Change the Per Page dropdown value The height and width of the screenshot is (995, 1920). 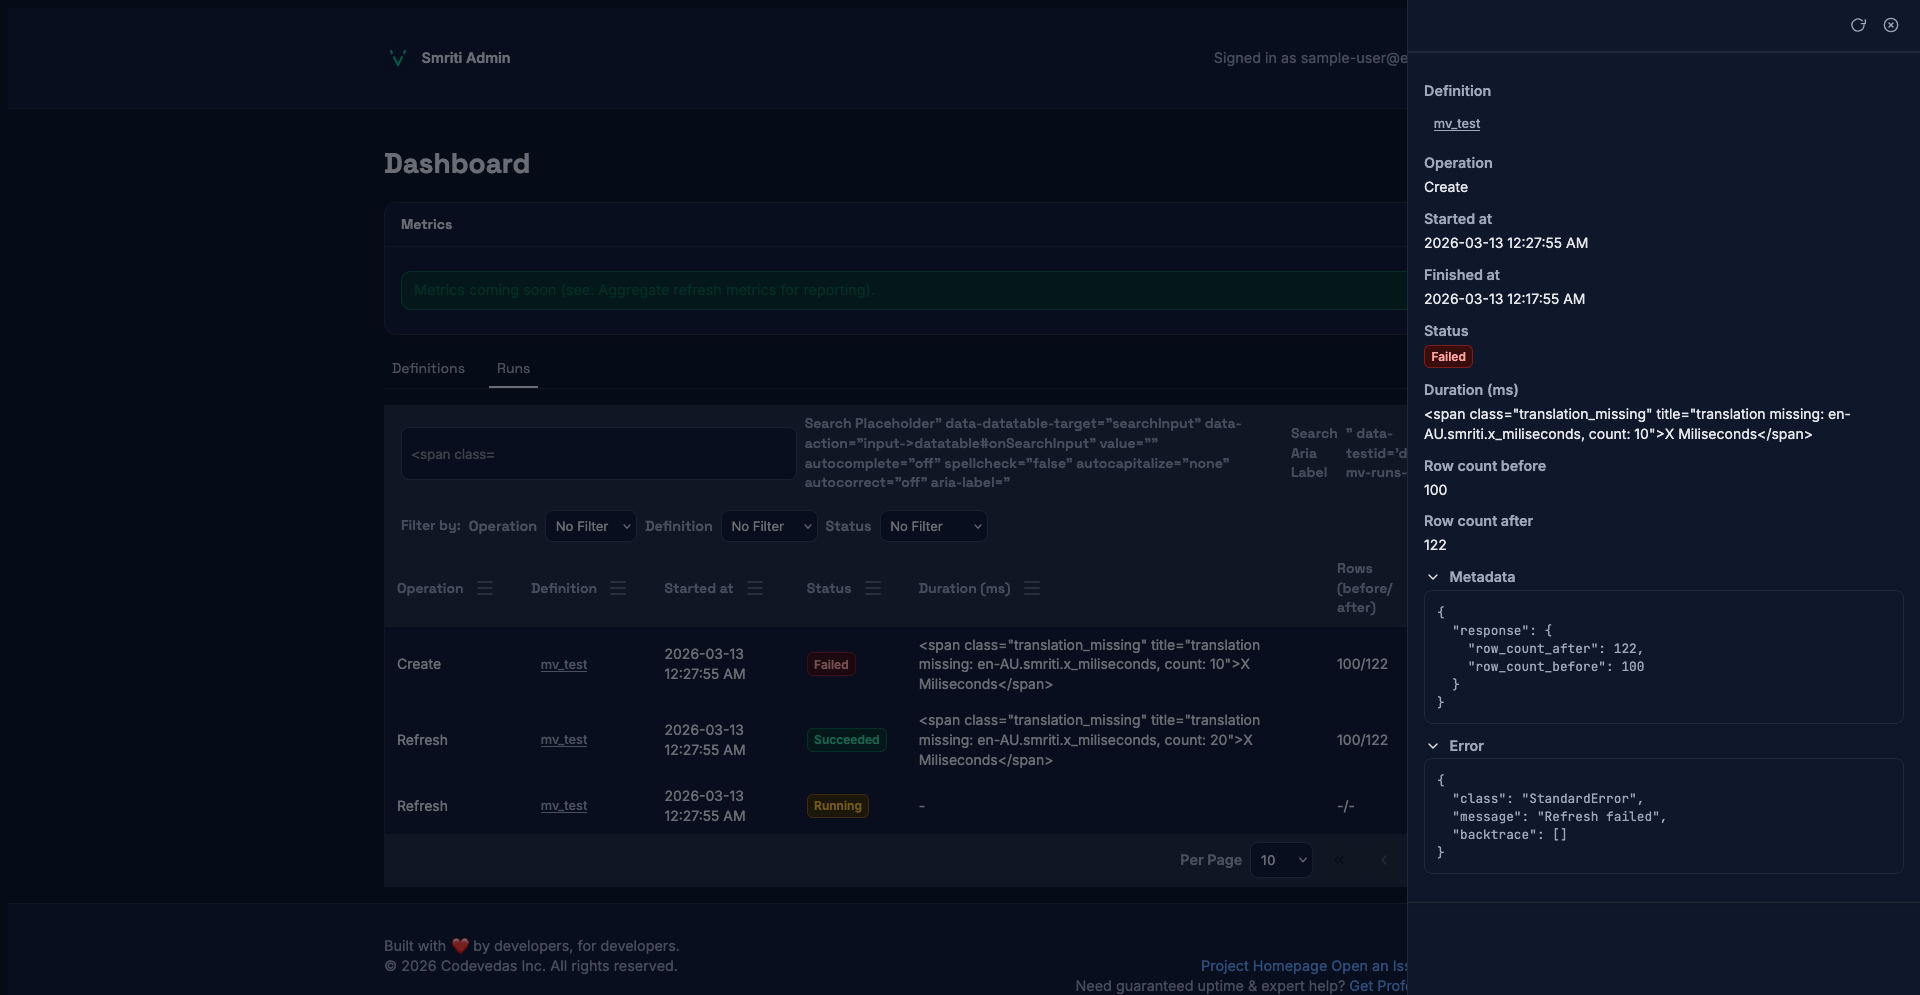(1281, 861)
